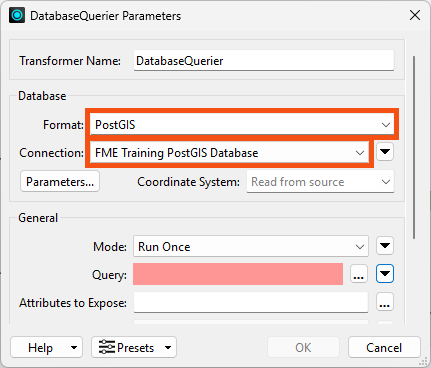
Task: Open the Help button dropdown arrow
Action: click(x=74, y=348)
